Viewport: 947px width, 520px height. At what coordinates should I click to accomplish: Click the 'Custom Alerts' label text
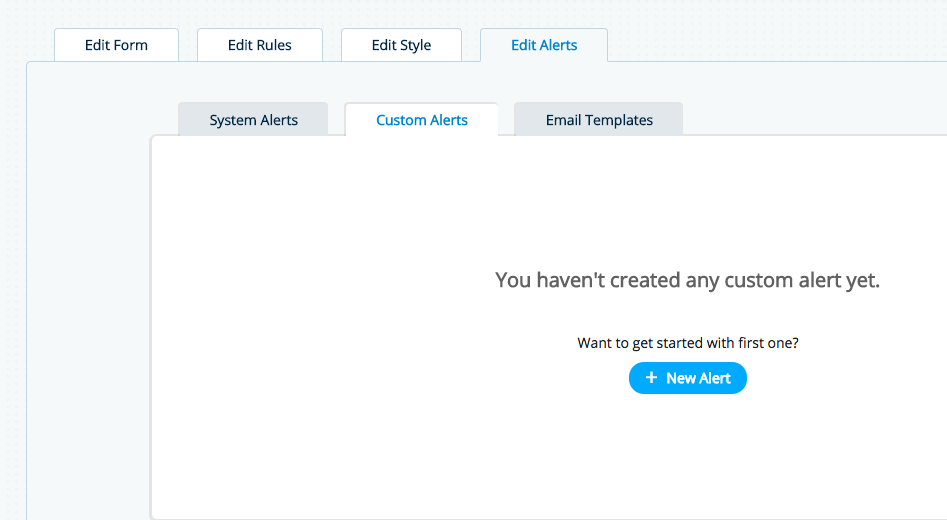421,120
